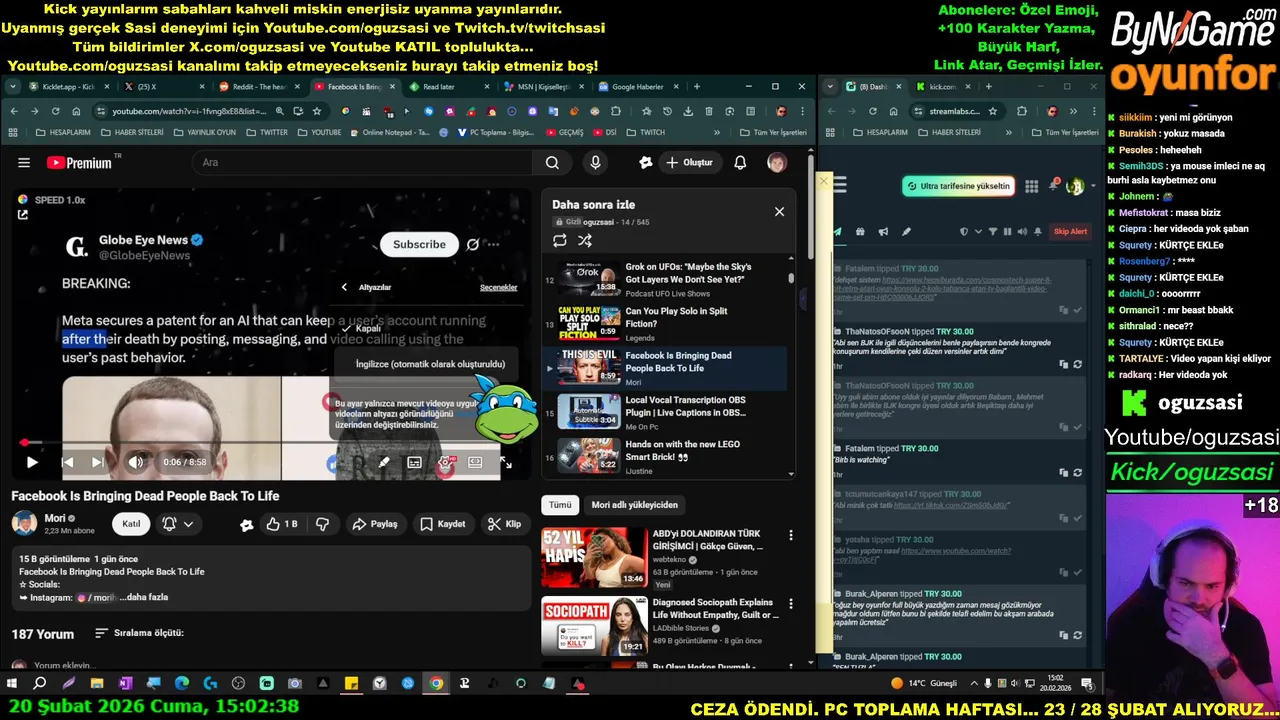Viewport: 1280px width, 720px height.
Task: Open TWITTER bookmark folder
Action: [265, 132]
